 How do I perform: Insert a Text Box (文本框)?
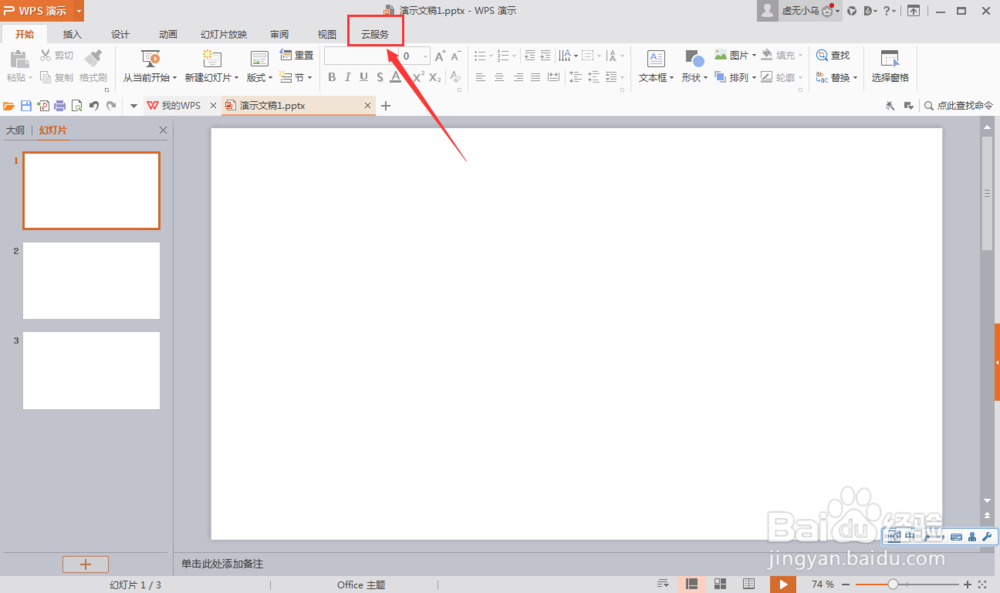pos(656,66)
